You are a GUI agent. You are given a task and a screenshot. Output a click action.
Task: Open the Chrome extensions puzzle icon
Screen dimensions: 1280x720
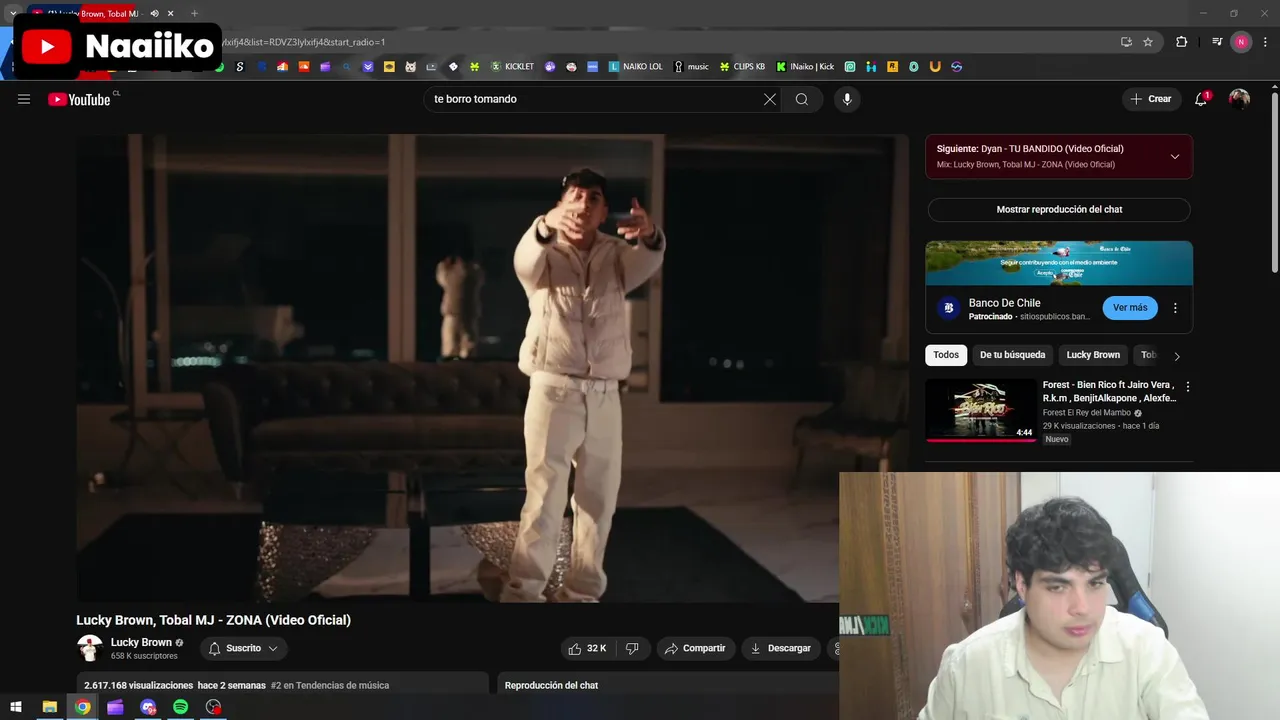pos(1182,42)
